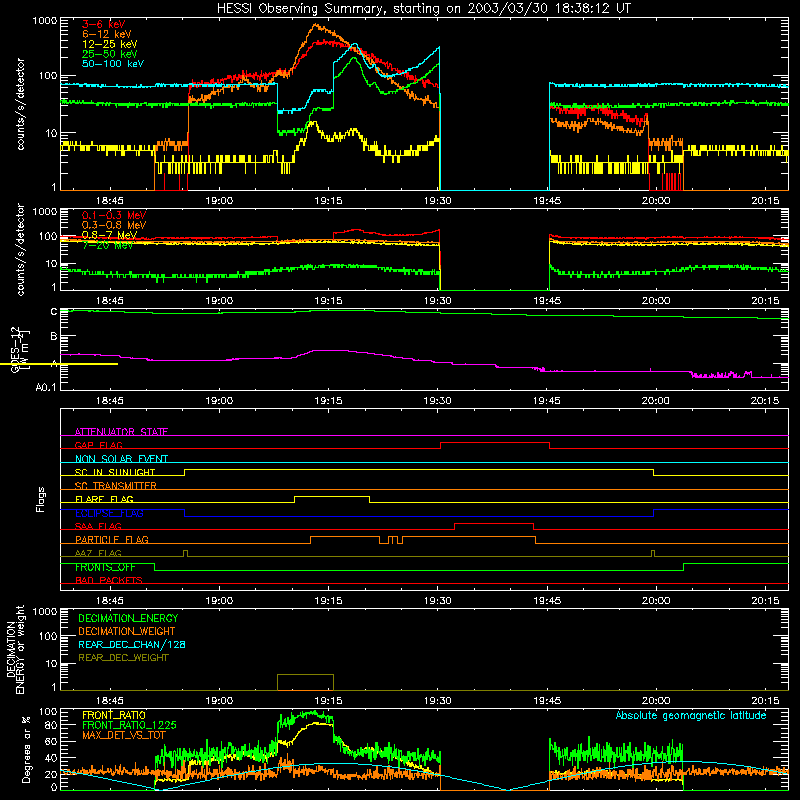Select the red 3-6 keV legend label
This screenshot has width=800, height=800.
(103, 24)
